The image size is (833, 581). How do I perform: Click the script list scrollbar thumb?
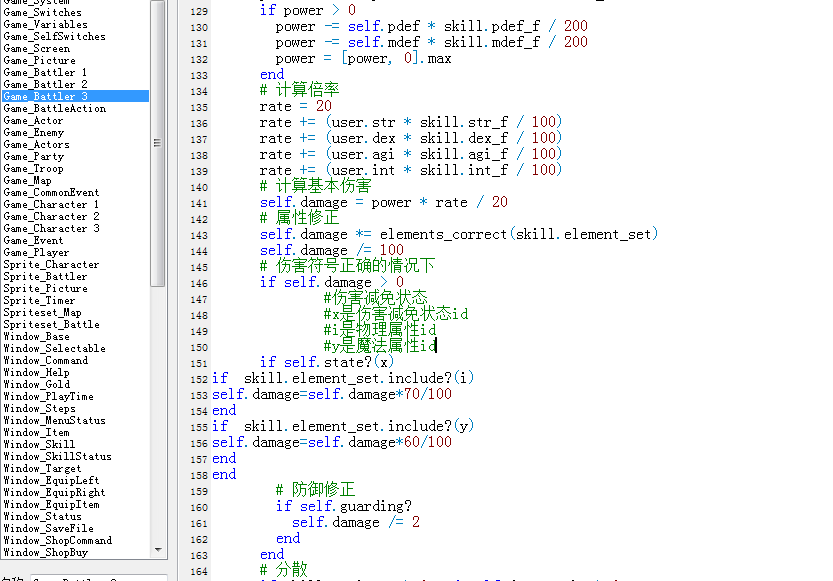157,143
